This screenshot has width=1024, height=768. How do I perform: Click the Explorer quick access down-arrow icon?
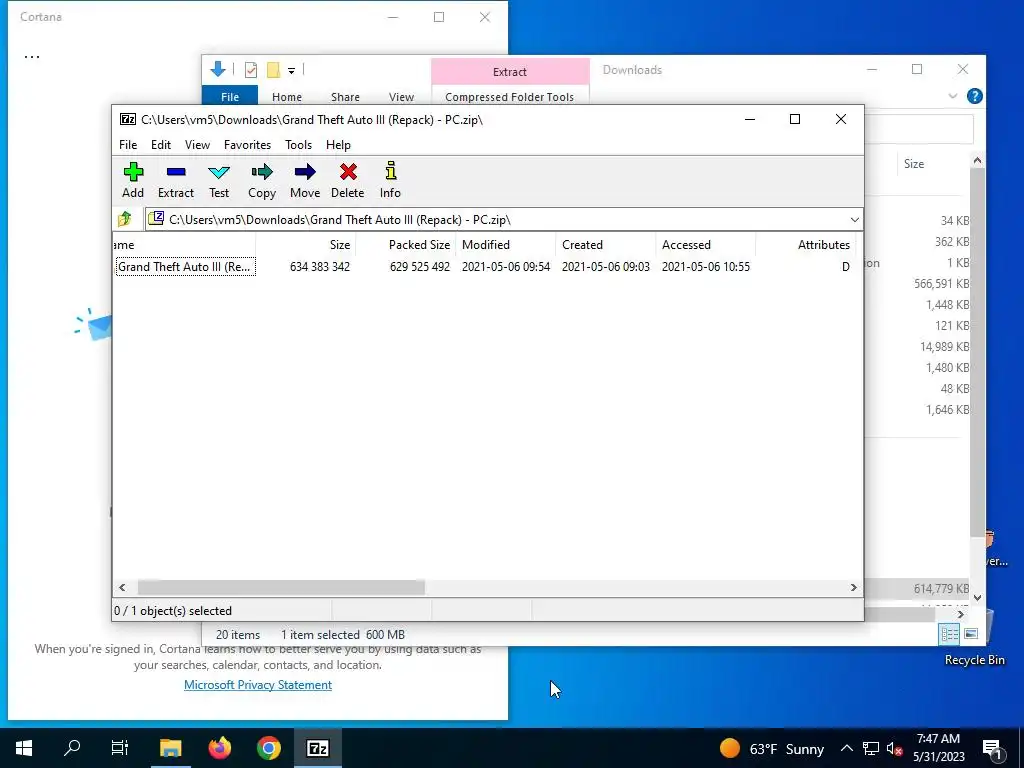(218, 69)
